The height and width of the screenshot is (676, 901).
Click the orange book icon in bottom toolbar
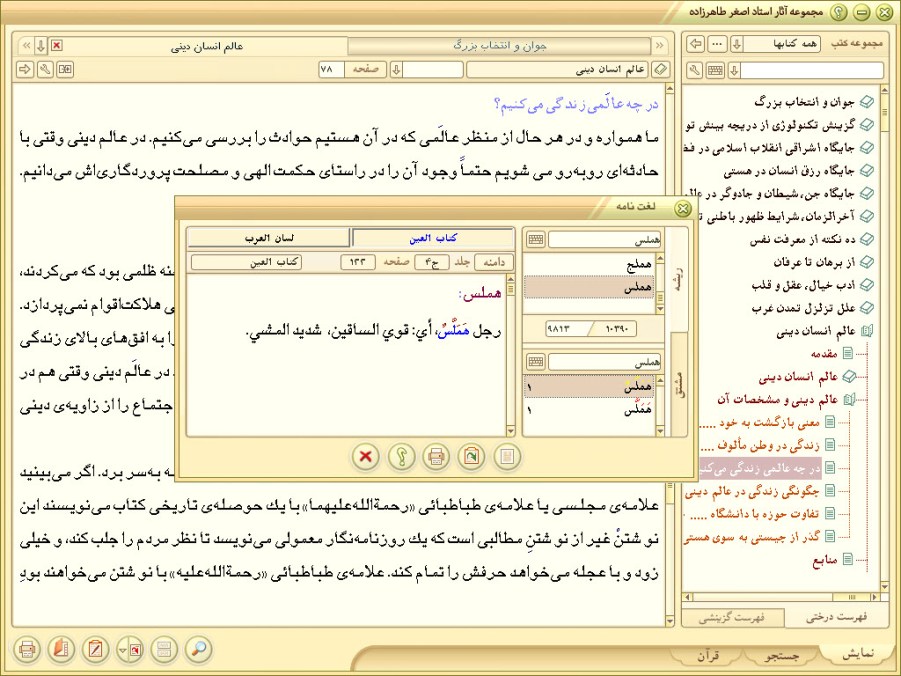(61, 649)
